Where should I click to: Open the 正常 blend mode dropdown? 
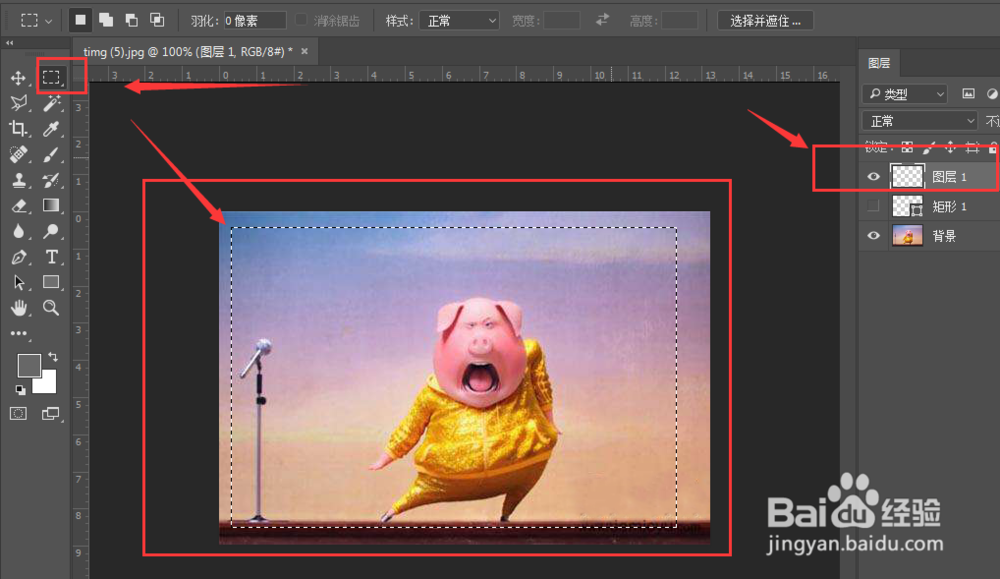[x=920, y=121]
